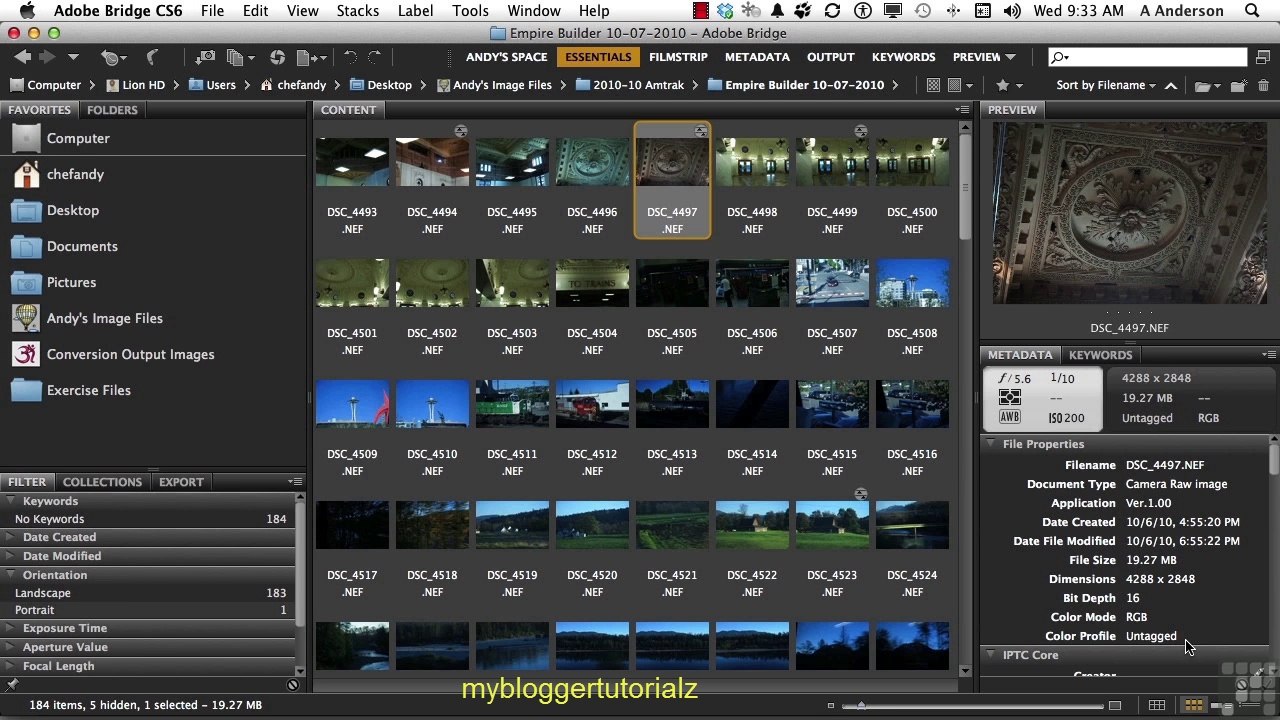
Task: Adjust the thumbnail size slider
Action: click(x=861, y=706)
